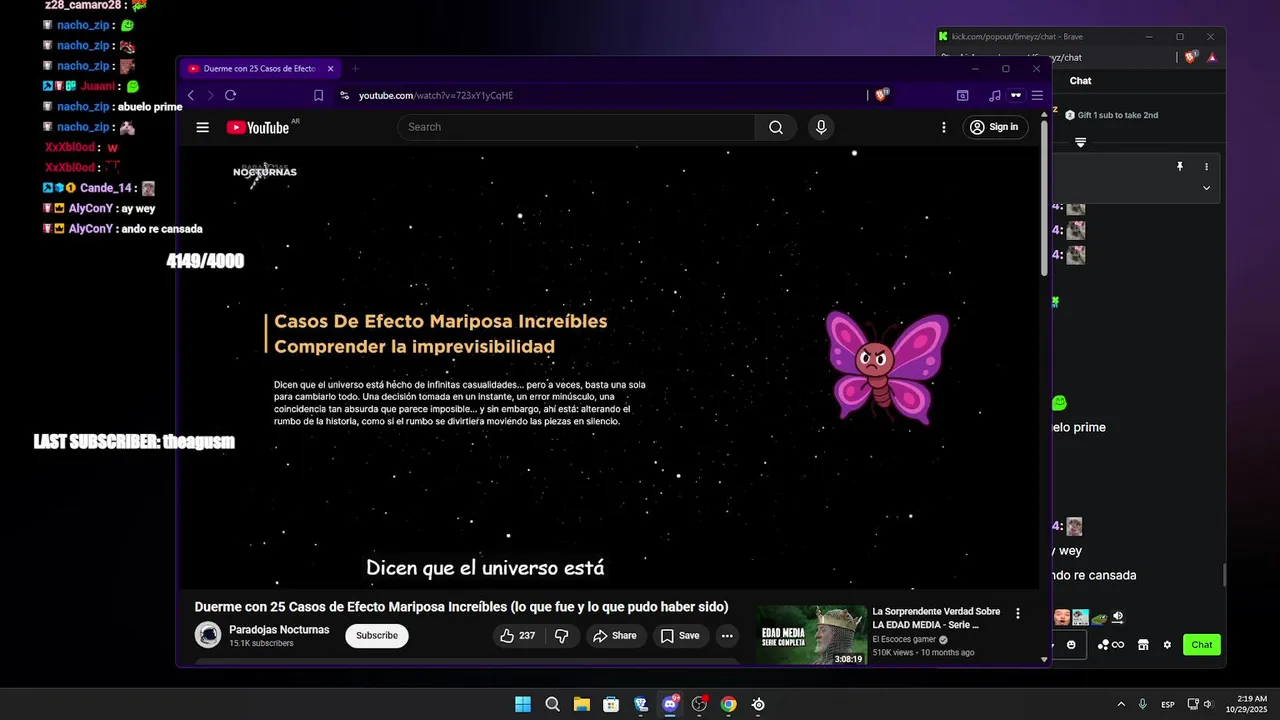1280x720 pixels.
Task: Pick the Pepe frog quick emote in Kick chat
Action: point(1099,618)
